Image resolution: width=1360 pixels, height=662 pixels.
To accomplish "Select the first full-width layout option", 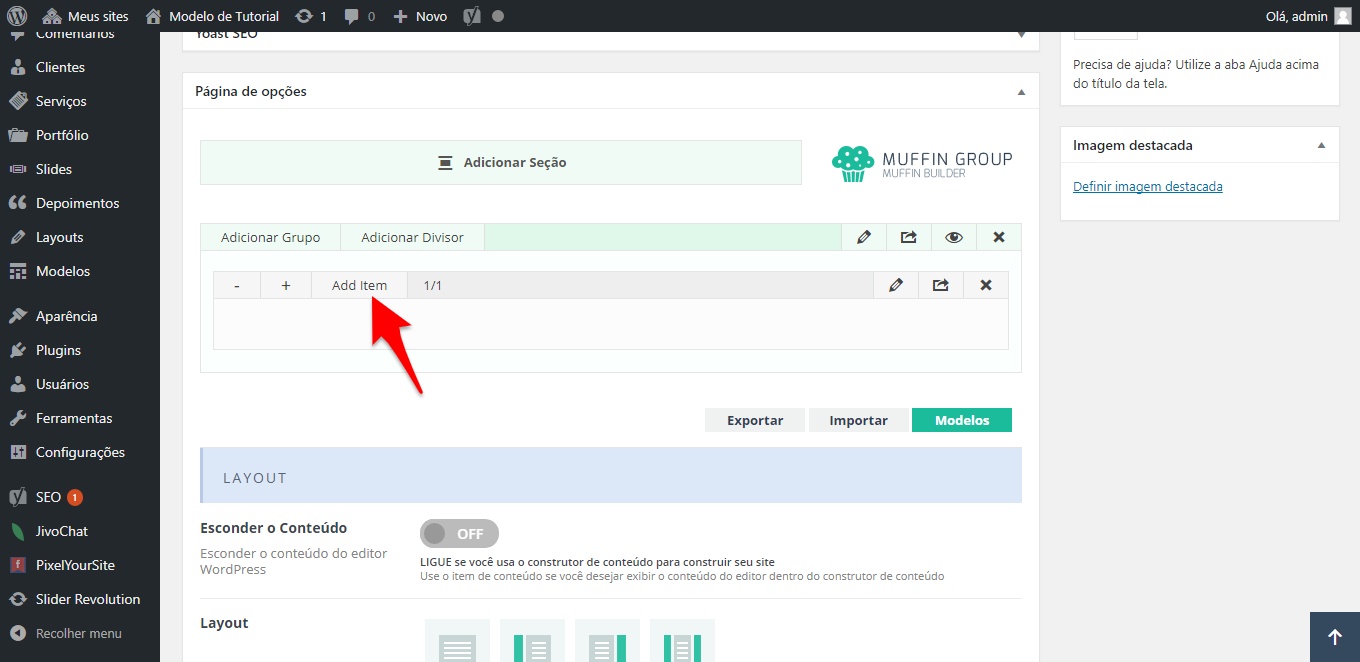I will coord(457,642).
